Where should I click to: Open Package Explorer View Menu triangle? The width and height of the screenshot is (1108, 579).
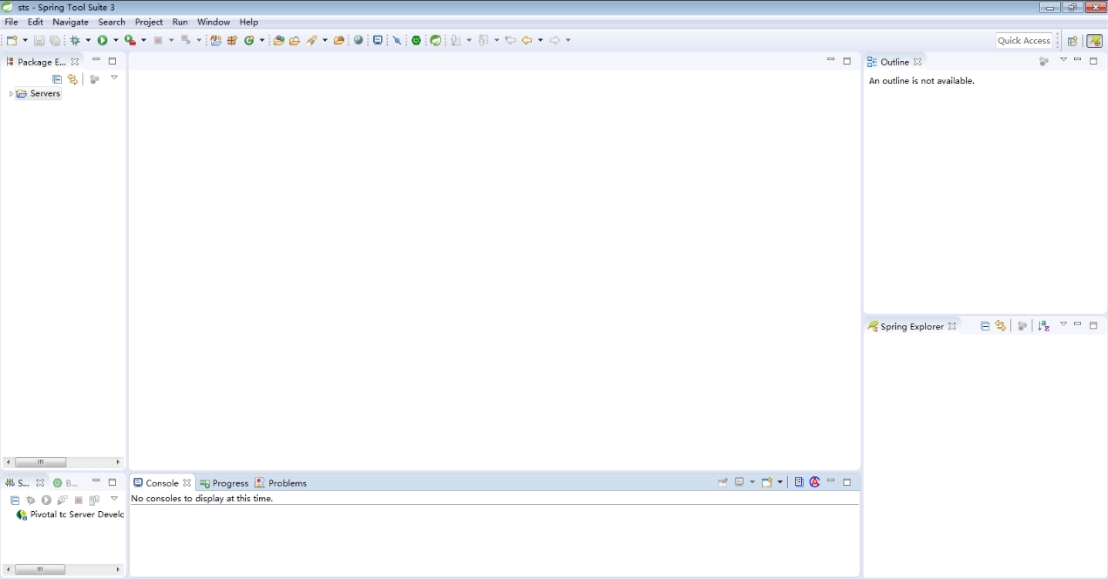[x=114, y=78]
